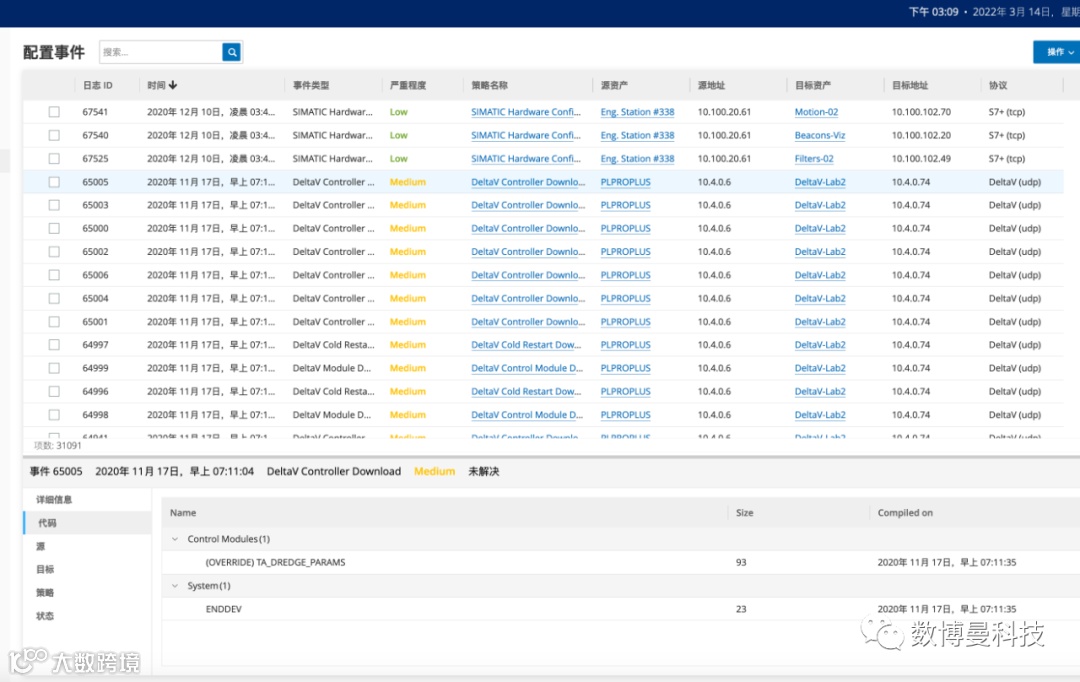
Task: Click log ID 65001 cell
Action: [x=95, y=322]
